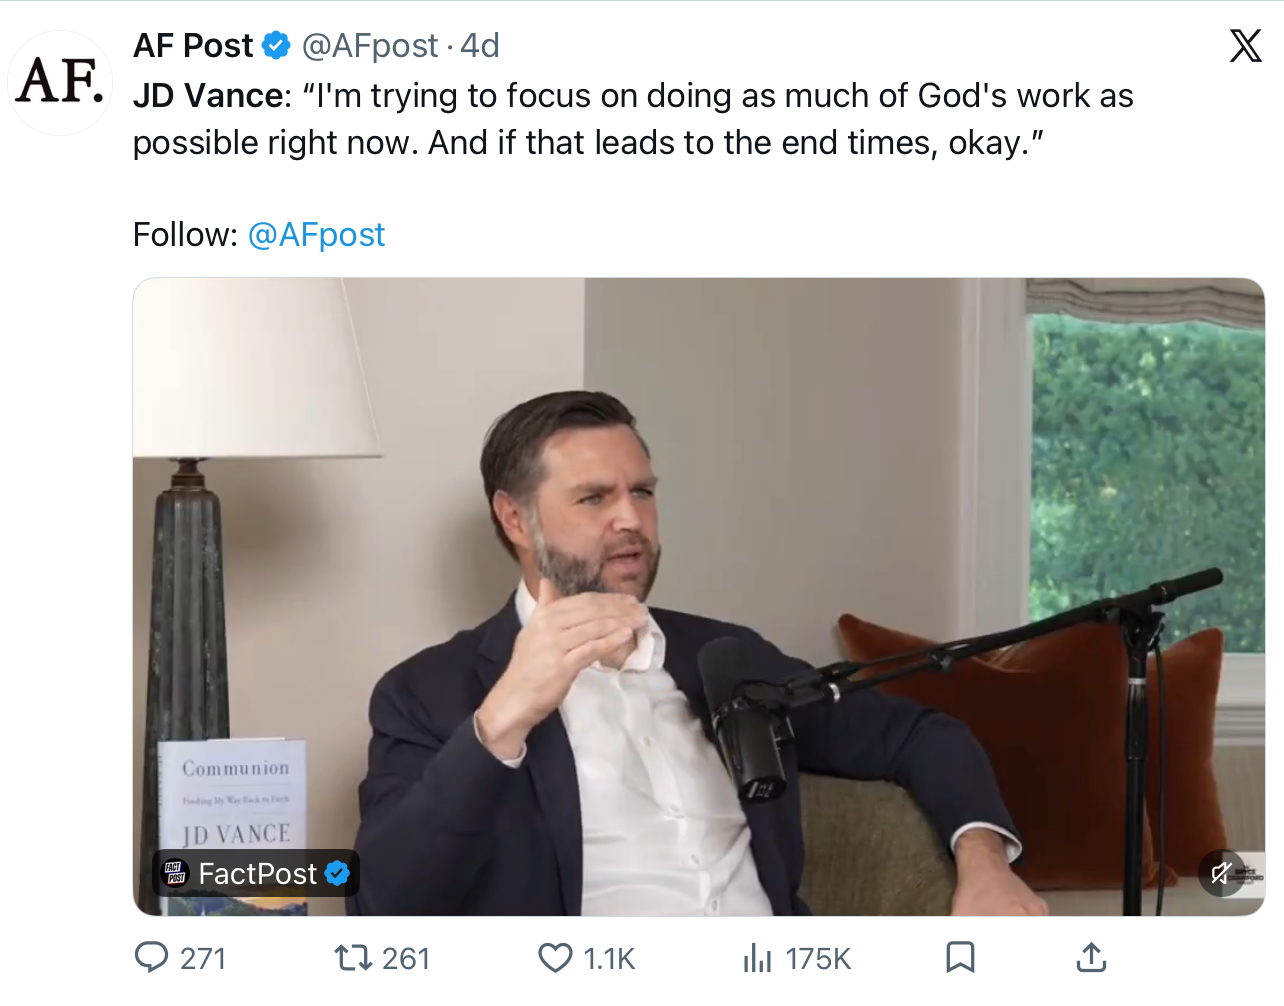Click the X logo icon
Image resolution: width=1284 pixels, height=1006 pixels.
tap(1245, 46)
